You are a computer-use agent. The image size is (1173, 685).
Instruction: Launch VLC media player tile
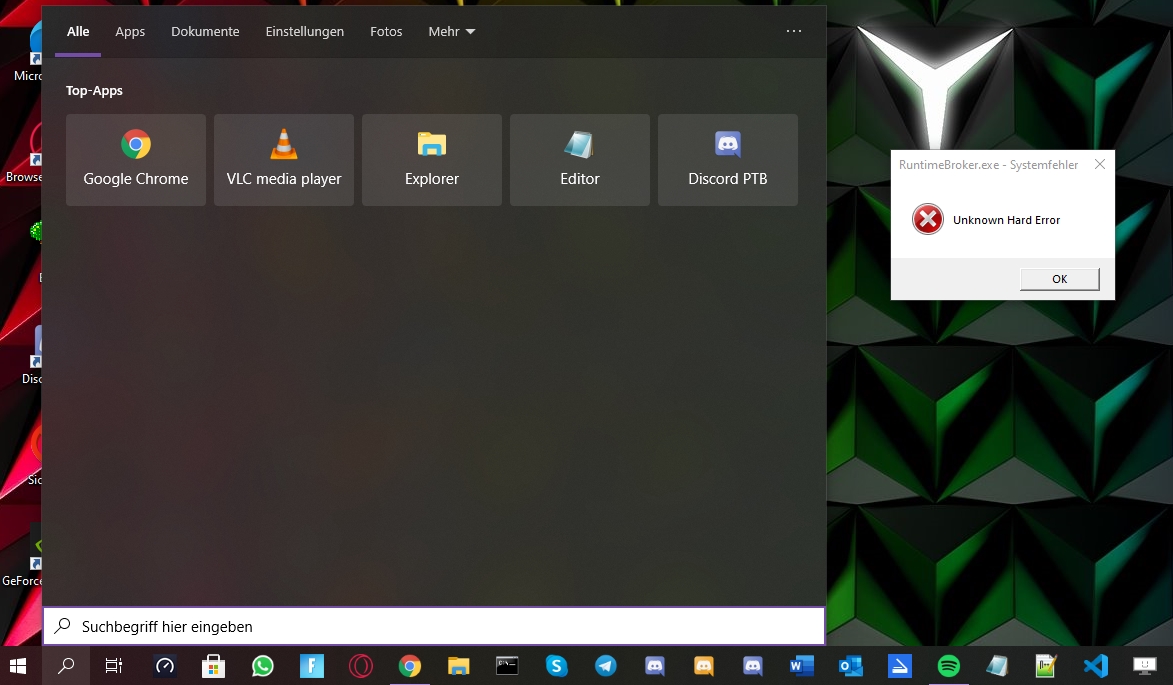click(x=284, y=160)
